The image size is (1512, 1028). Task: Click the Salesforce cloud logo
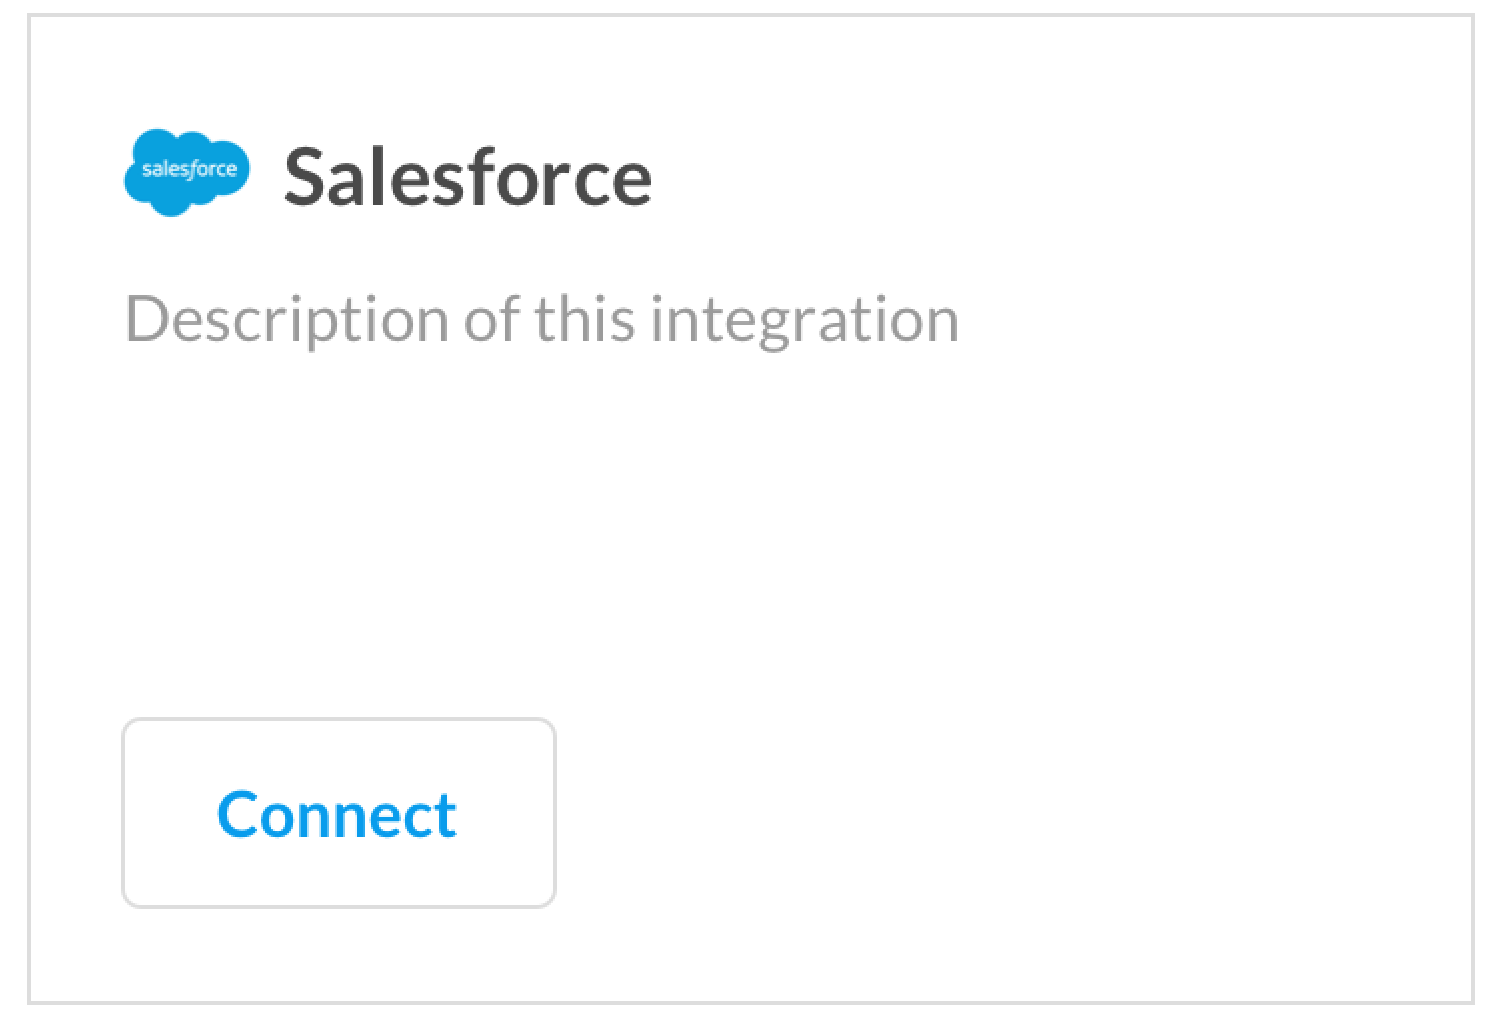click(187, 172)
